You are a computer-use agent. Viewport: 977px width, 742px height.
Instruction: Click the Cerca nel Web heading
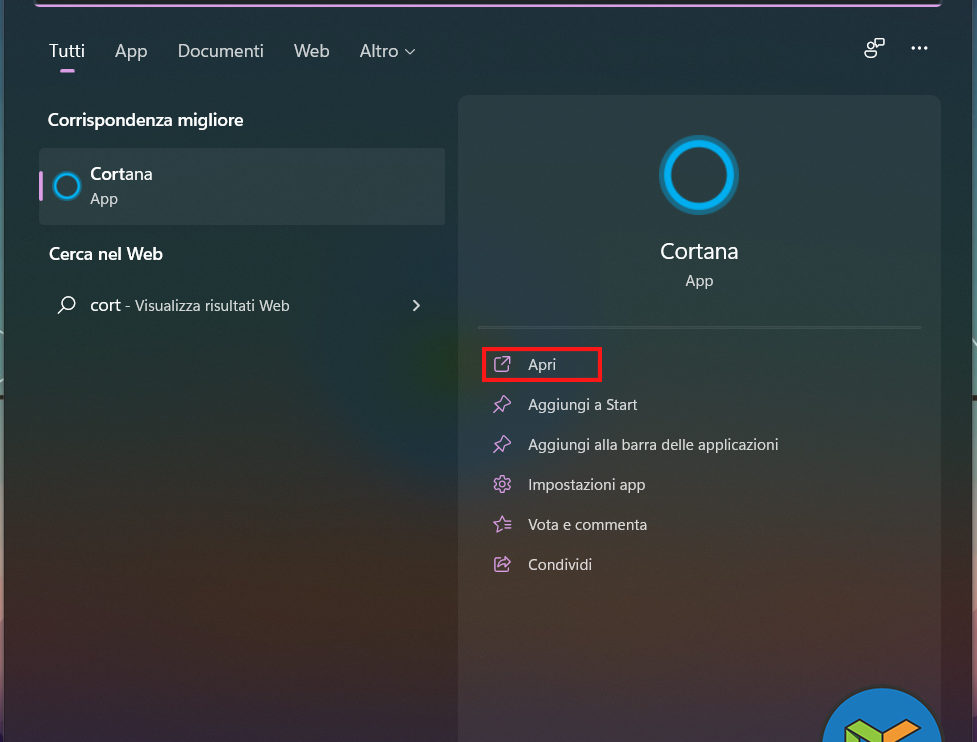click(x=106, y=254)
